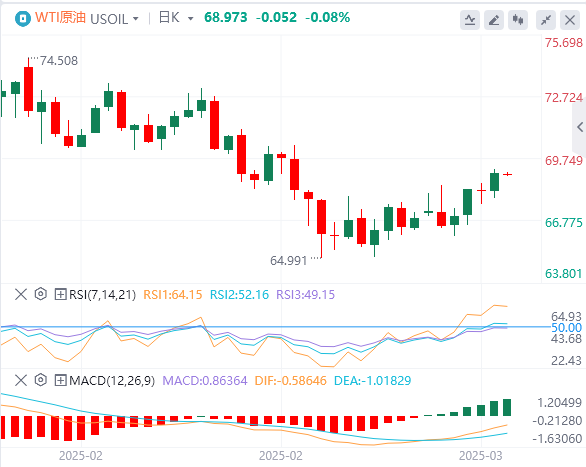Viewport: 586px width, 467px height.
Task: Click the MACD(12,26,9) label
Action: coord(112,381)
